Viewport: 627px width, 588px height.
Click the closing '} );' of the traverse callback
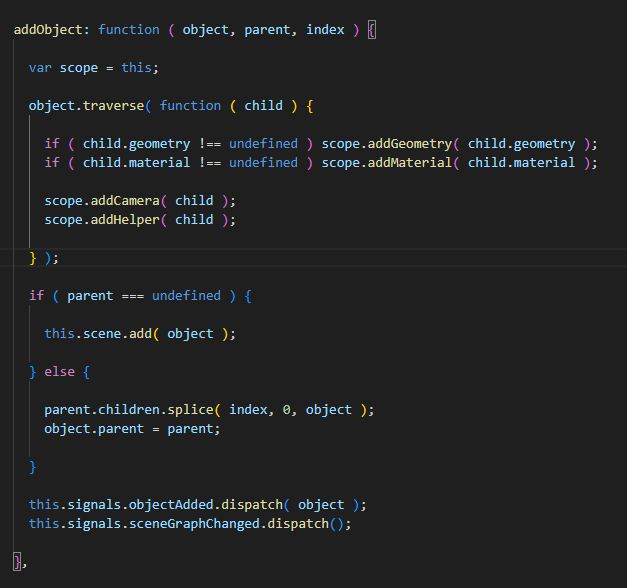[x=44, y=258]
